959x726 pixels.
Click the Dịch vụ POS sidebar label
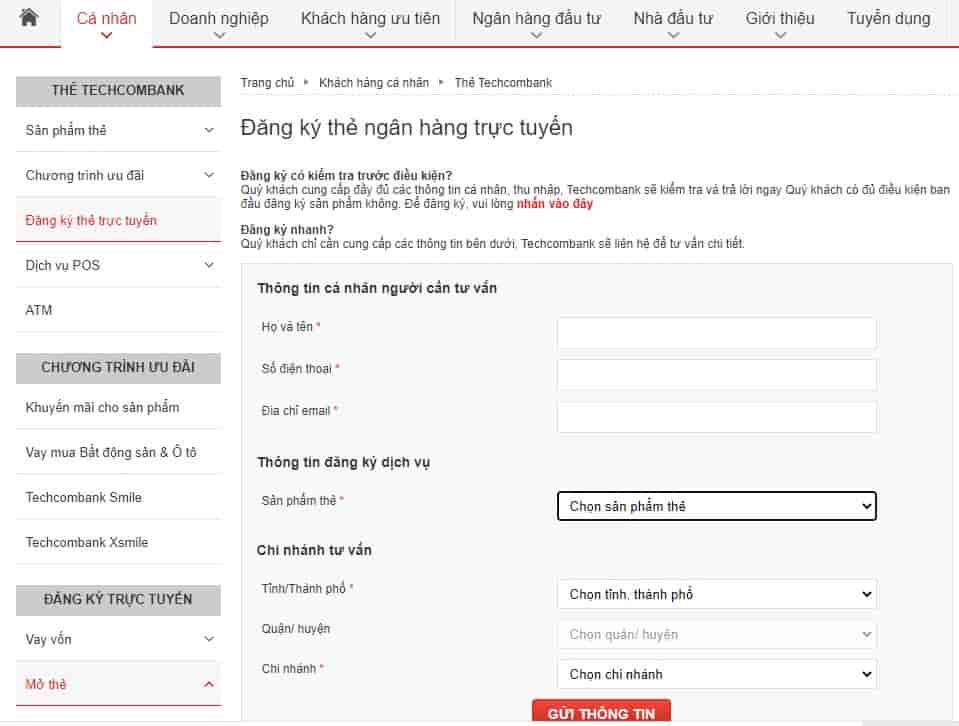(62, 265)
